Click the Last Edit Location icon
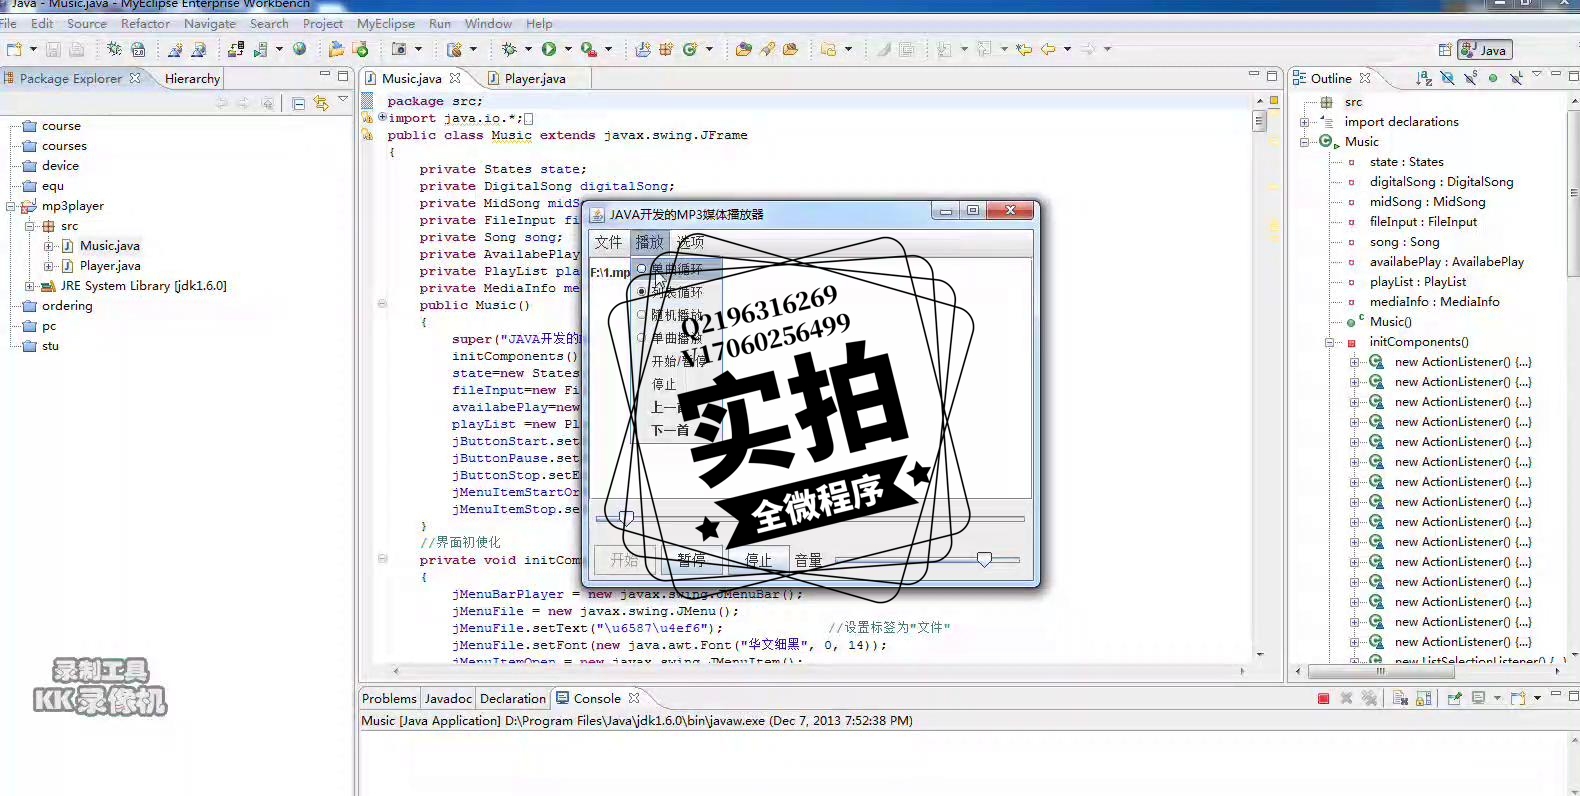This screenshot has width=1580, height=796. click(x=1024, y=49)
